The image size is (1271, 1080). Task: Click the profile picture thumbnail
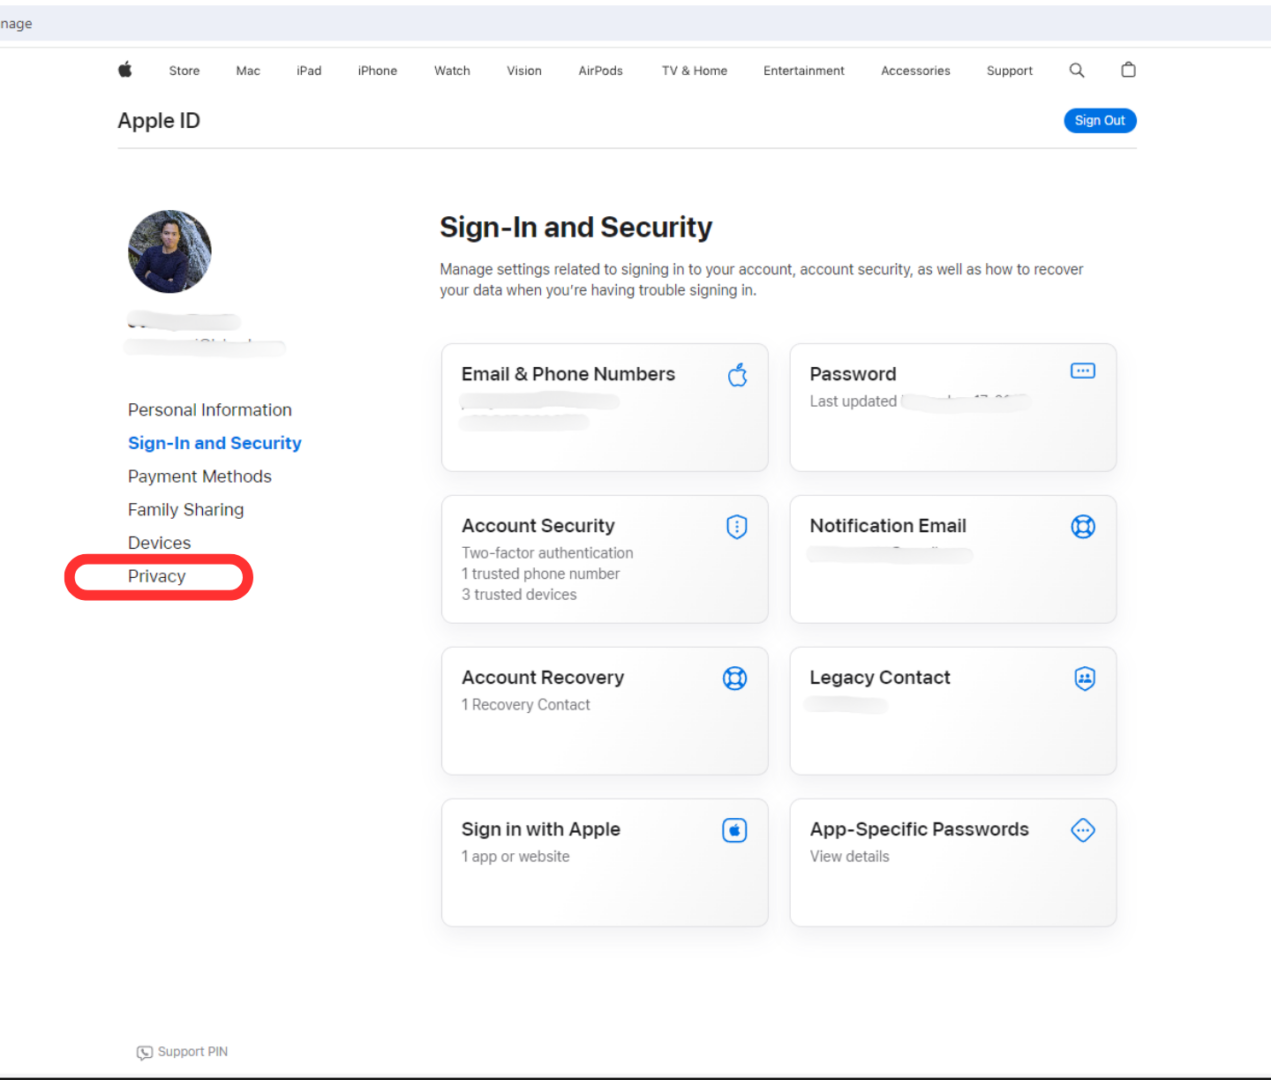(169, 252)
